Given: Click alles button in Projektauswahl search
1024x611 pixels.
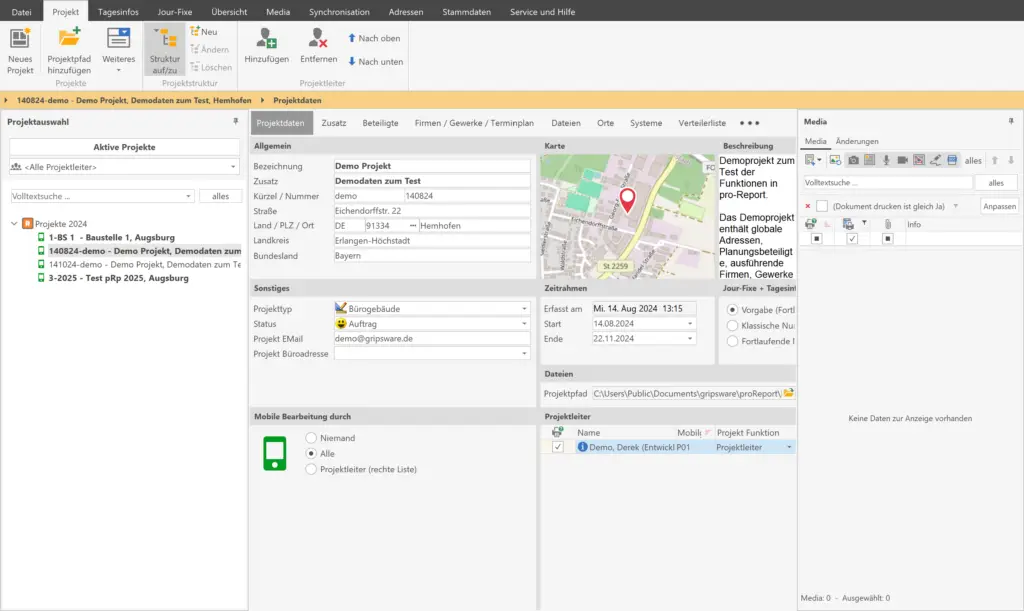Looking at the screenshot, I should pos(220,196).
